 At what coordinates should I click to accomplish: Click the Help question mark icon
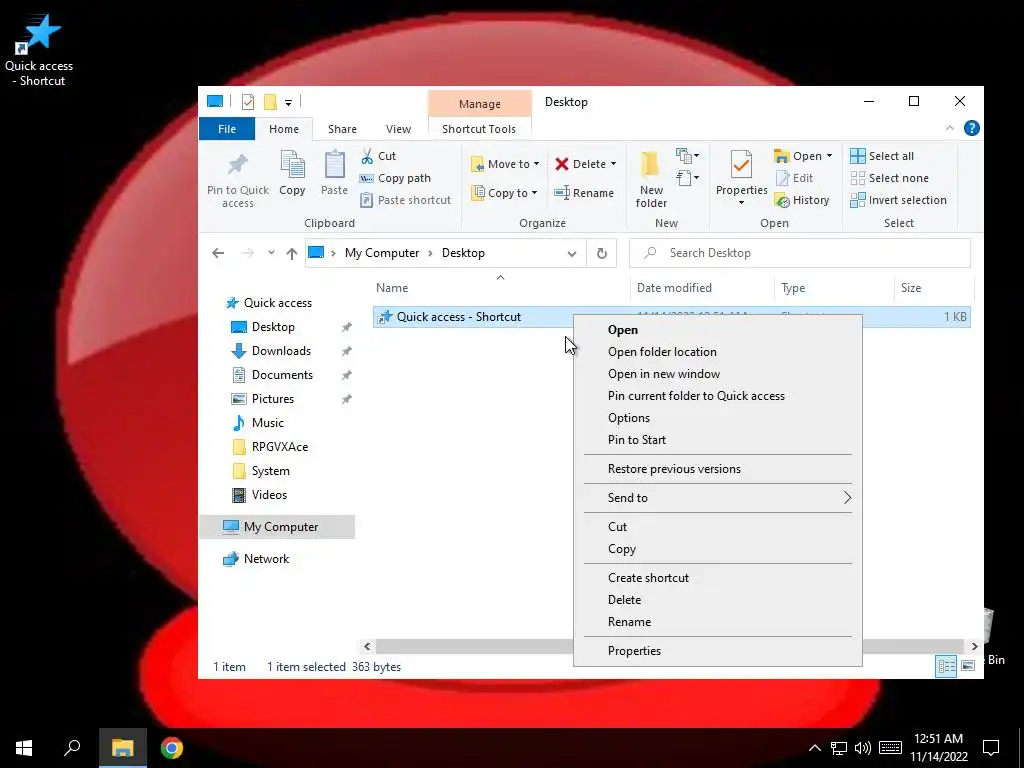point(972,129)
